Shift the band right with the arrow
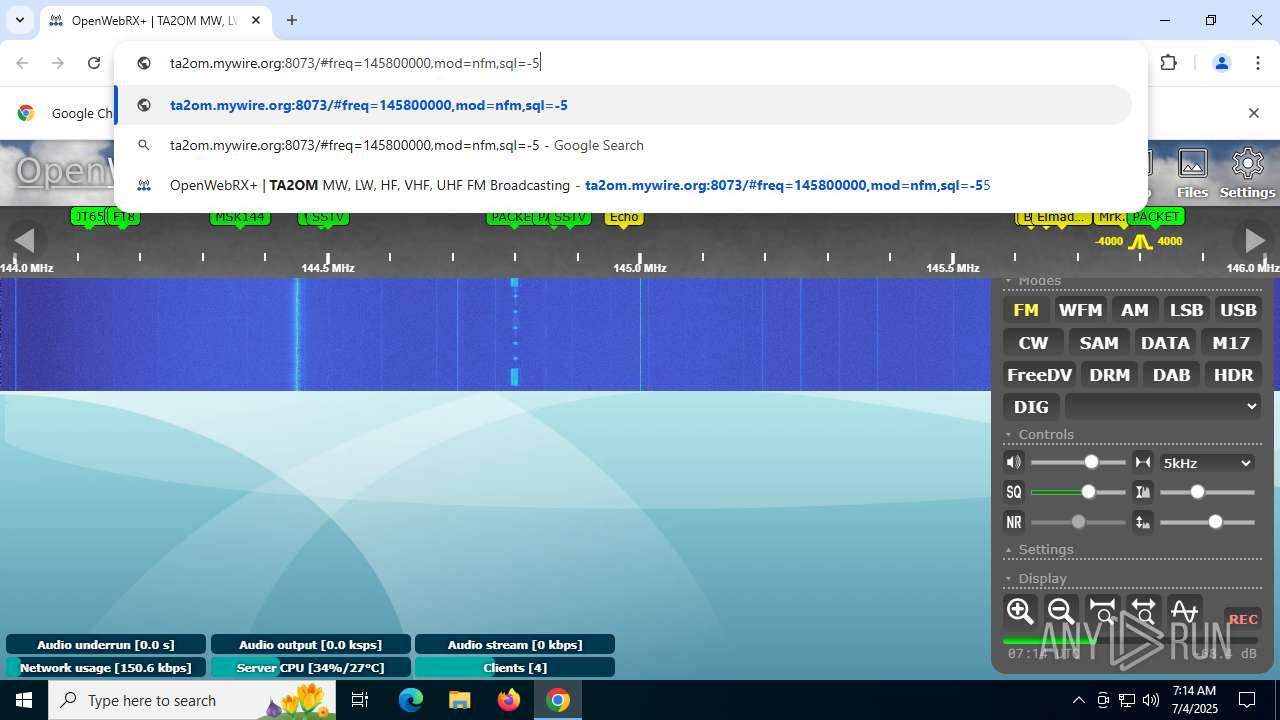This screenshot has height=720, width=1280. (x=1253, y=240)
